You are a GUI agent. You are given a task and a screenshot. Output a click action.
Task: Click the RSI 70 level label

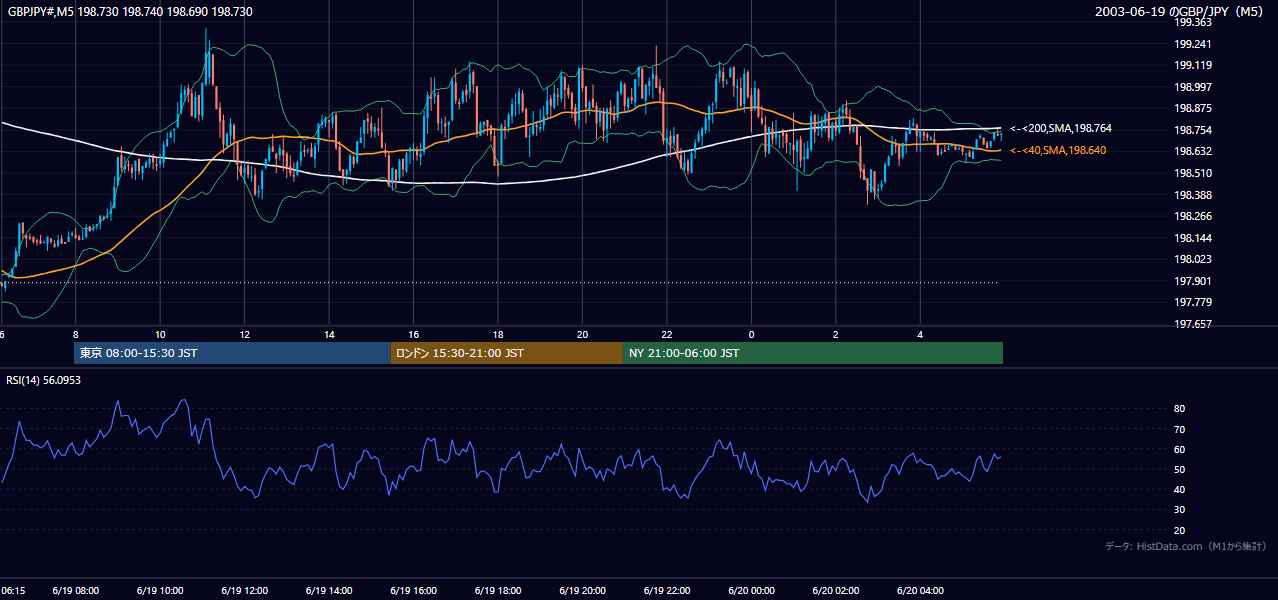[x=1180, y=429]
